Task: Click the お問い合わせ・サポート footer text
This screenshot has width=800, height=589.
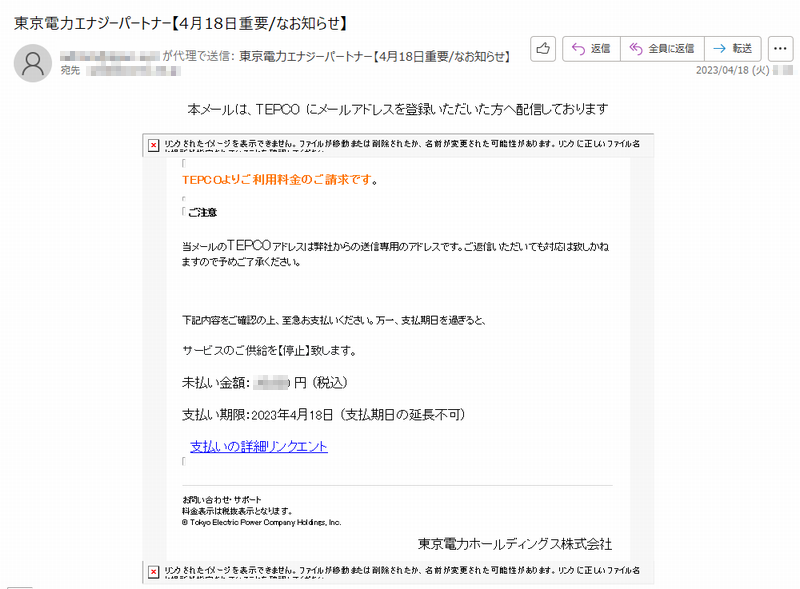Action: click(x=222, y=500)
